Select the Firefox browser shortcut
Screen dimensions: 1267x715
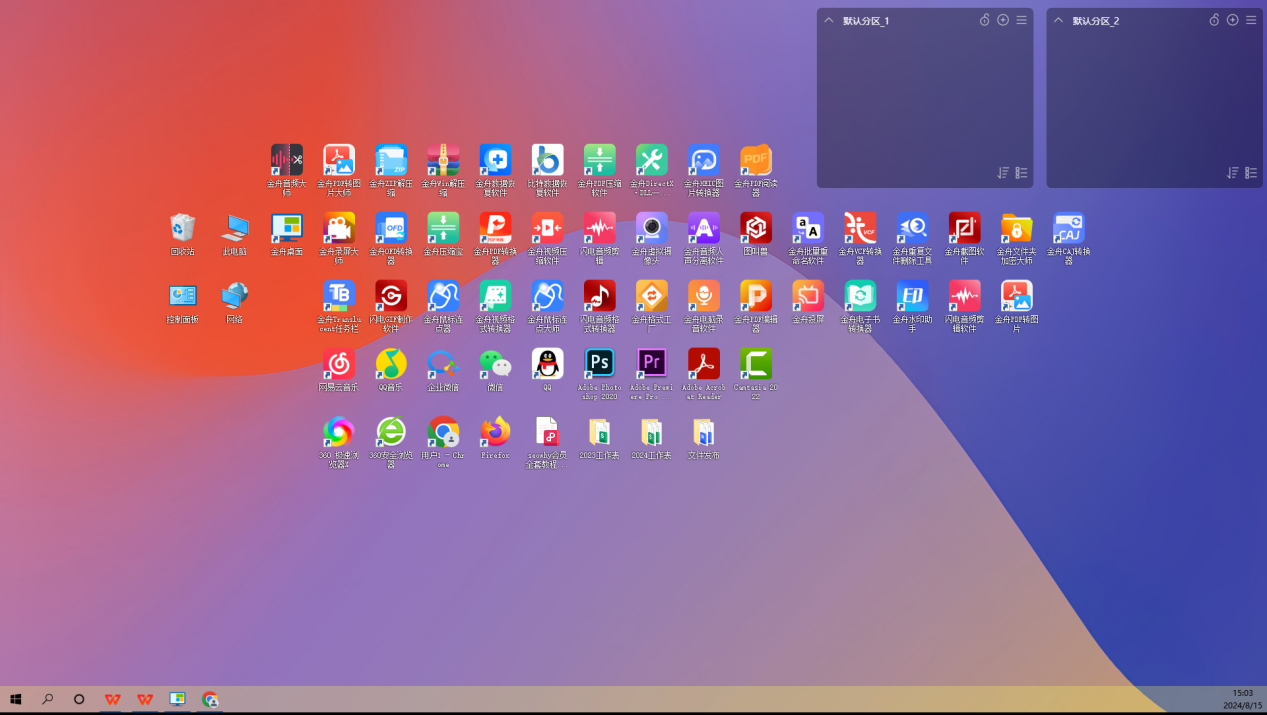point(495,431)
